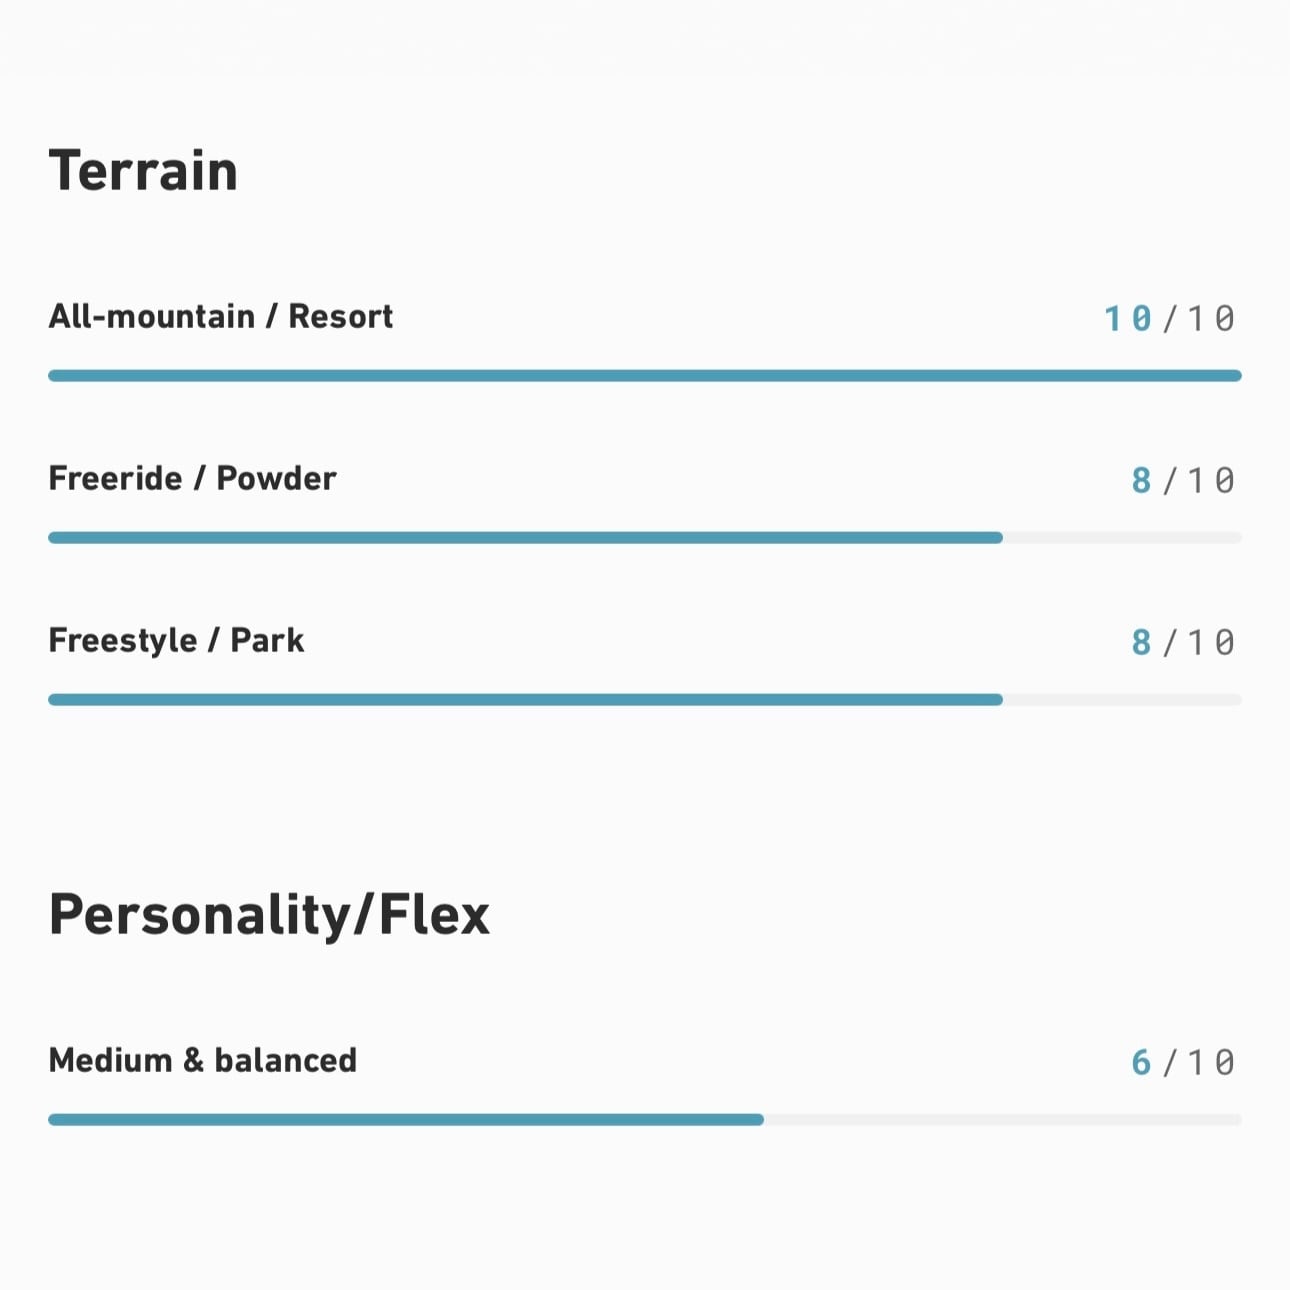1290x1290 pixels.
Task: Click the All-mountain / Resort rating bar
Action: point(645,376)
